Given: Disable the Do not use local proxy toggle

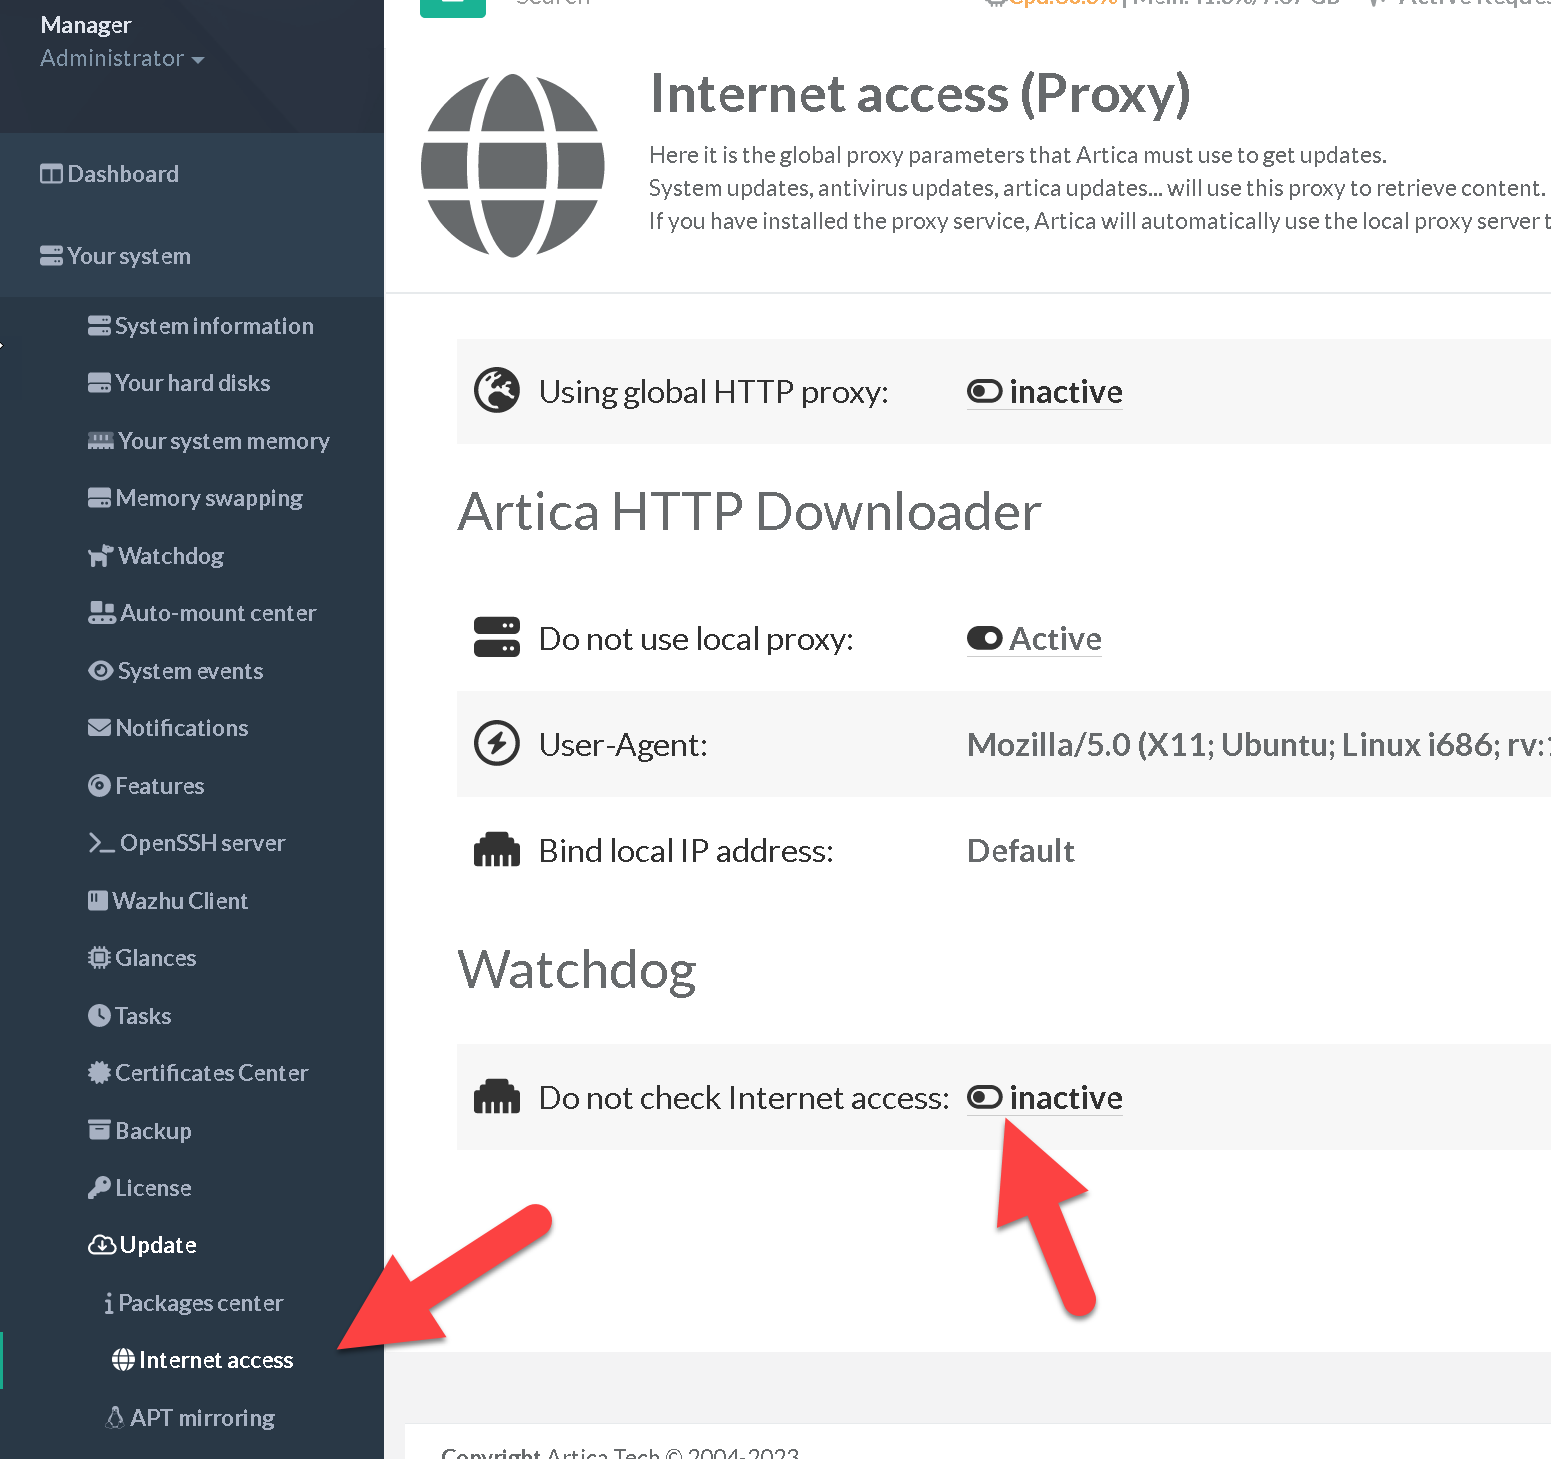Looking at the screenshot, I should (x=985, y=639).
